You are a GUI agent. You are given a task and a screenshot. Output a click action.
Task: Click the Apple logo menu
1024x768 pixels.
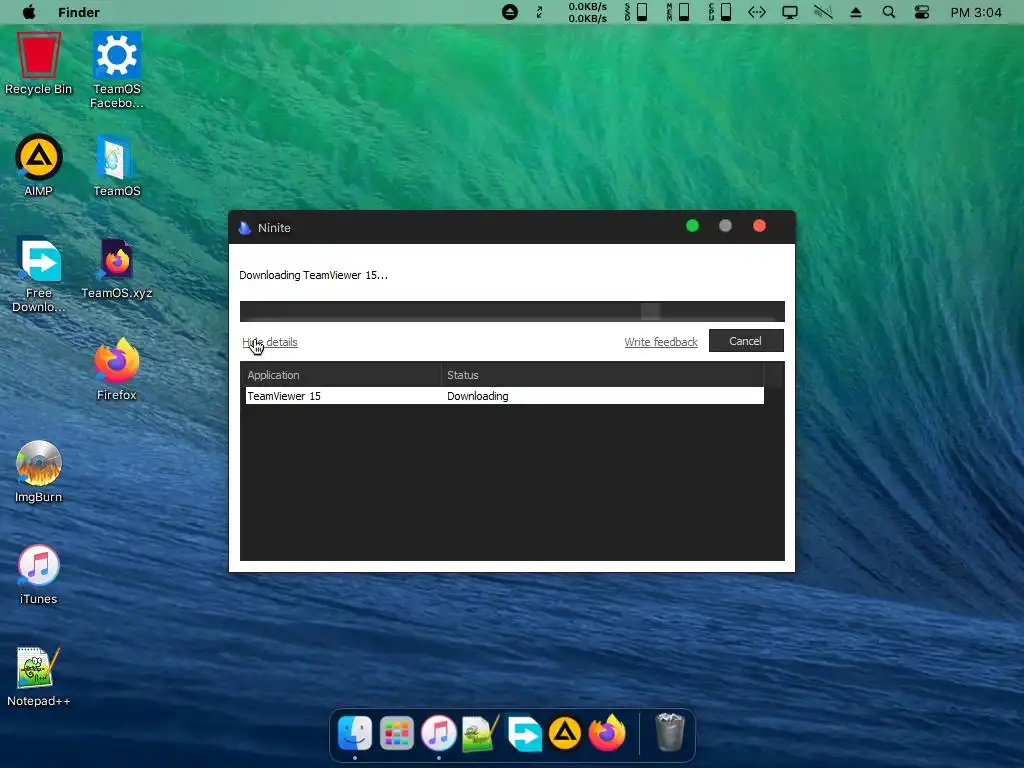(29, 12)
